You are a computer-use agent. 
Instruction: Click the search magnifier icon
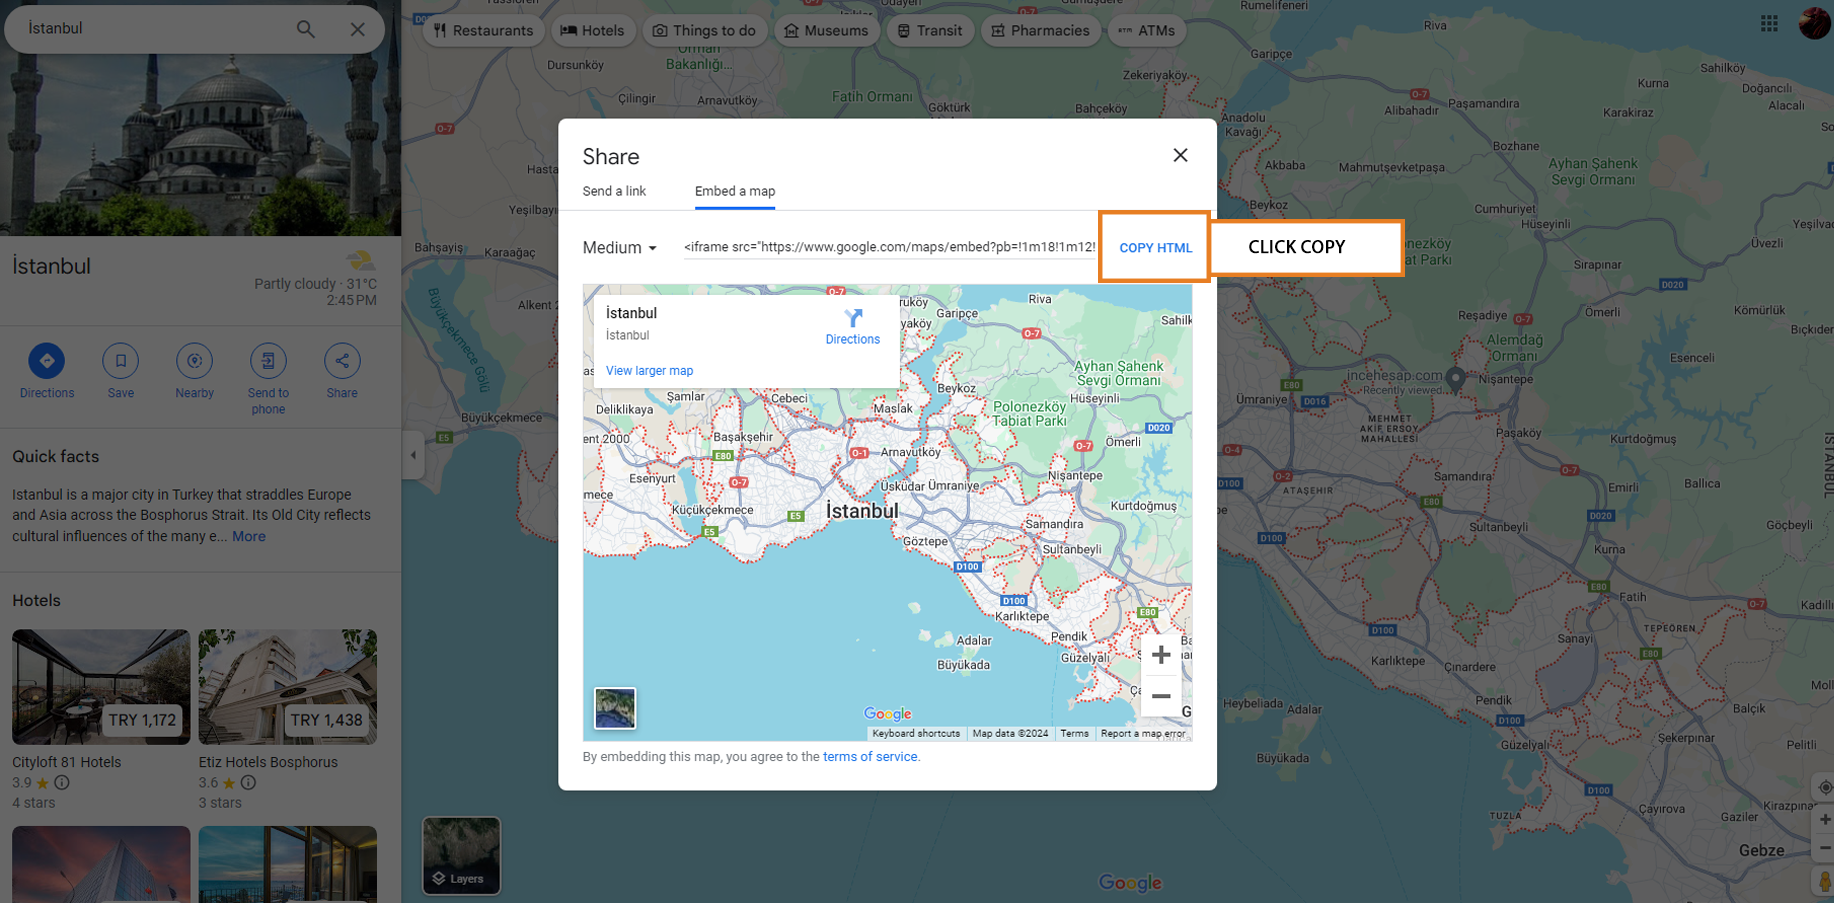pos(305,29)
